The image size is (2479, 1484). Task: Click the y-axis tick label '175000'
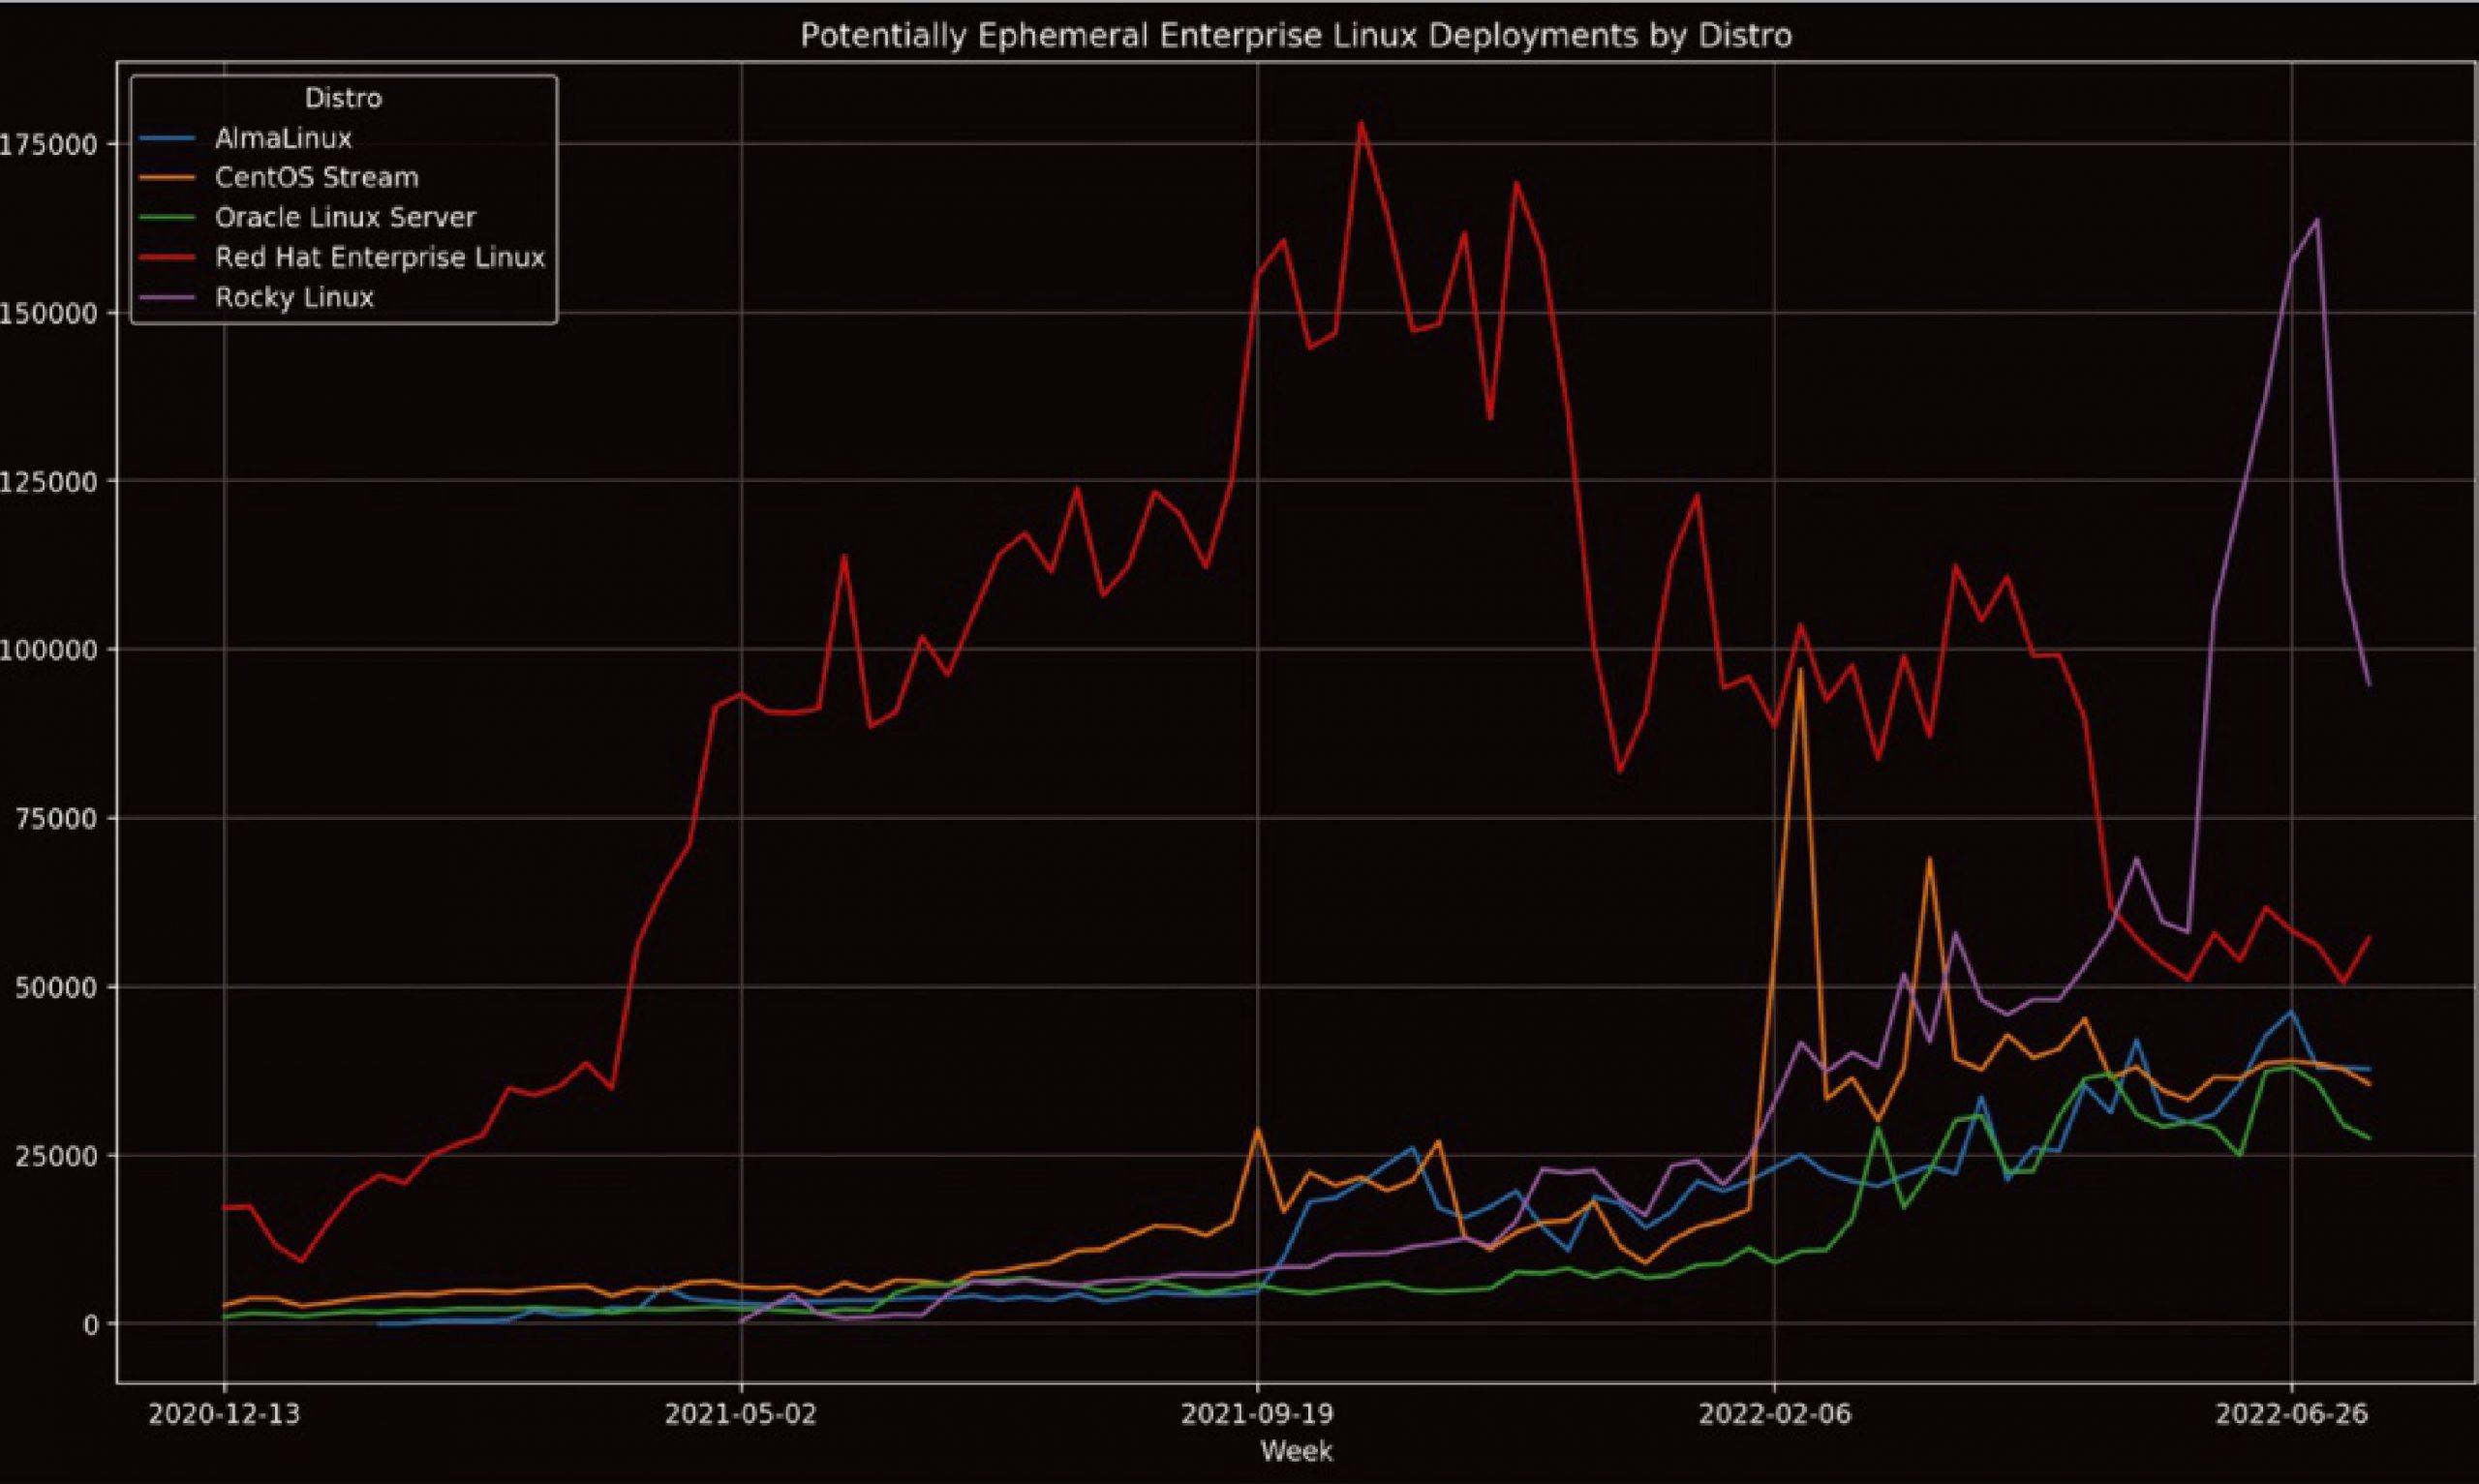50,144
